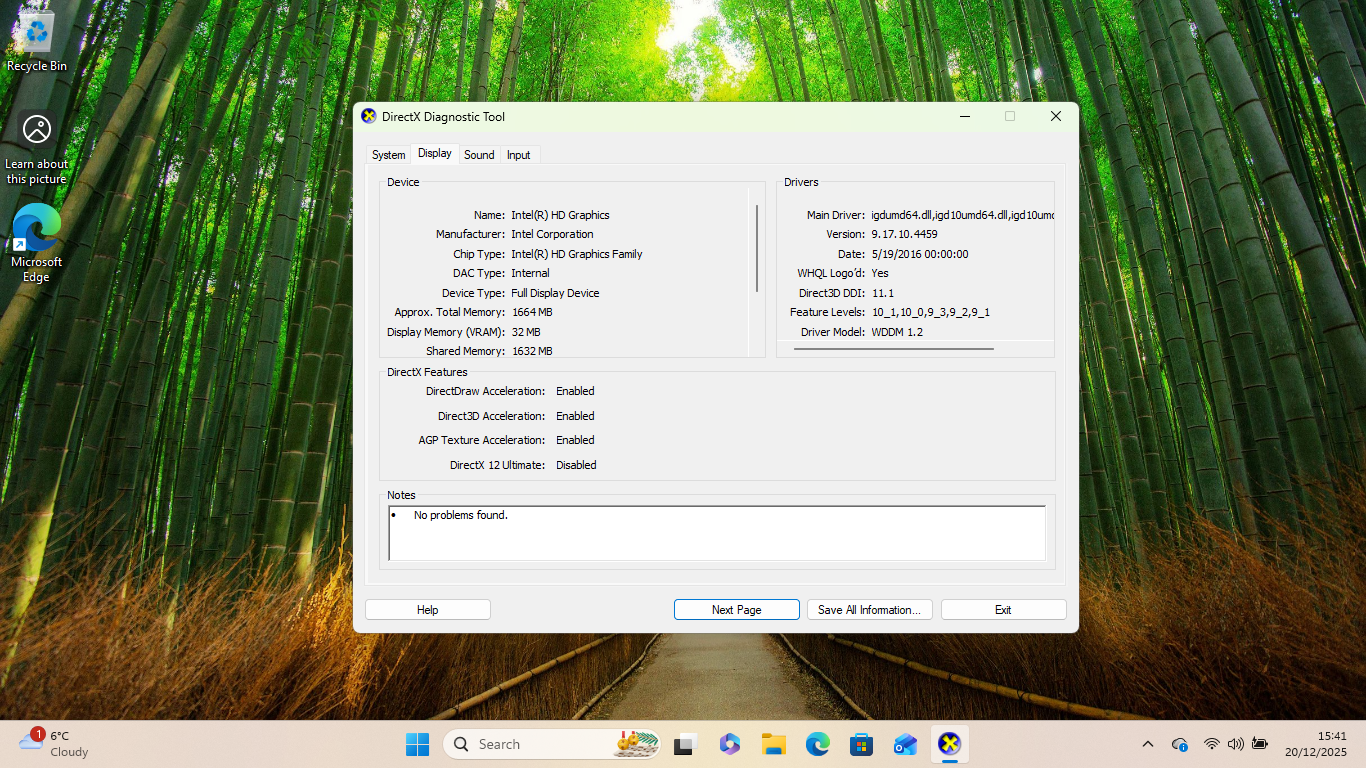Open the Wi-Fi icon in the system tray
Viewport: 1366px width, 768px height.
point(1212,744)
